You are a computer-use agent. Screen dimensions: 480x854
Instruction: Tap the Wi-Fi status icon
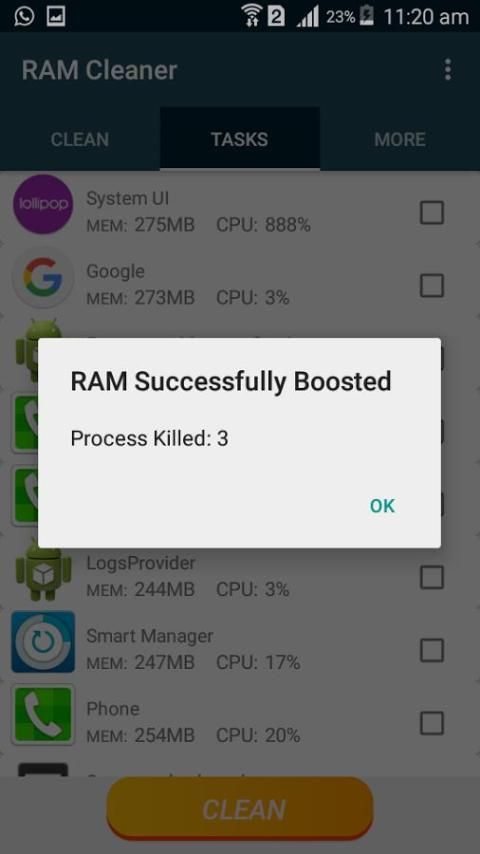251,15
